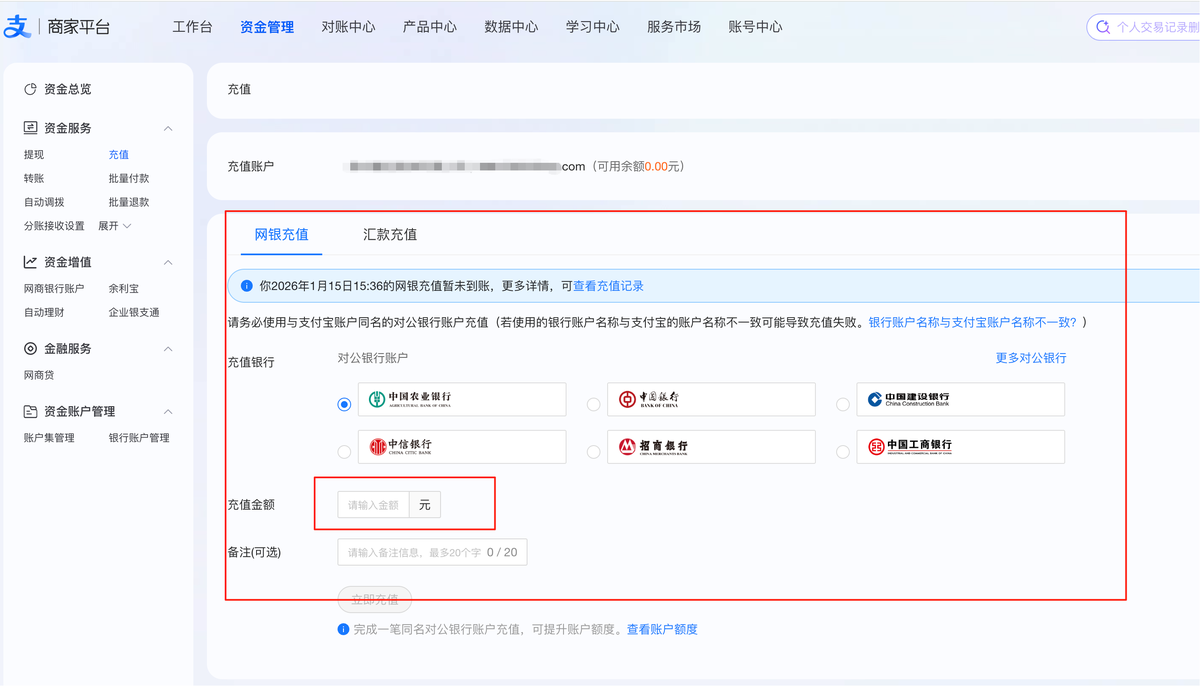Collapse the 金融服务 section chevron

click(x=168, y=349)
